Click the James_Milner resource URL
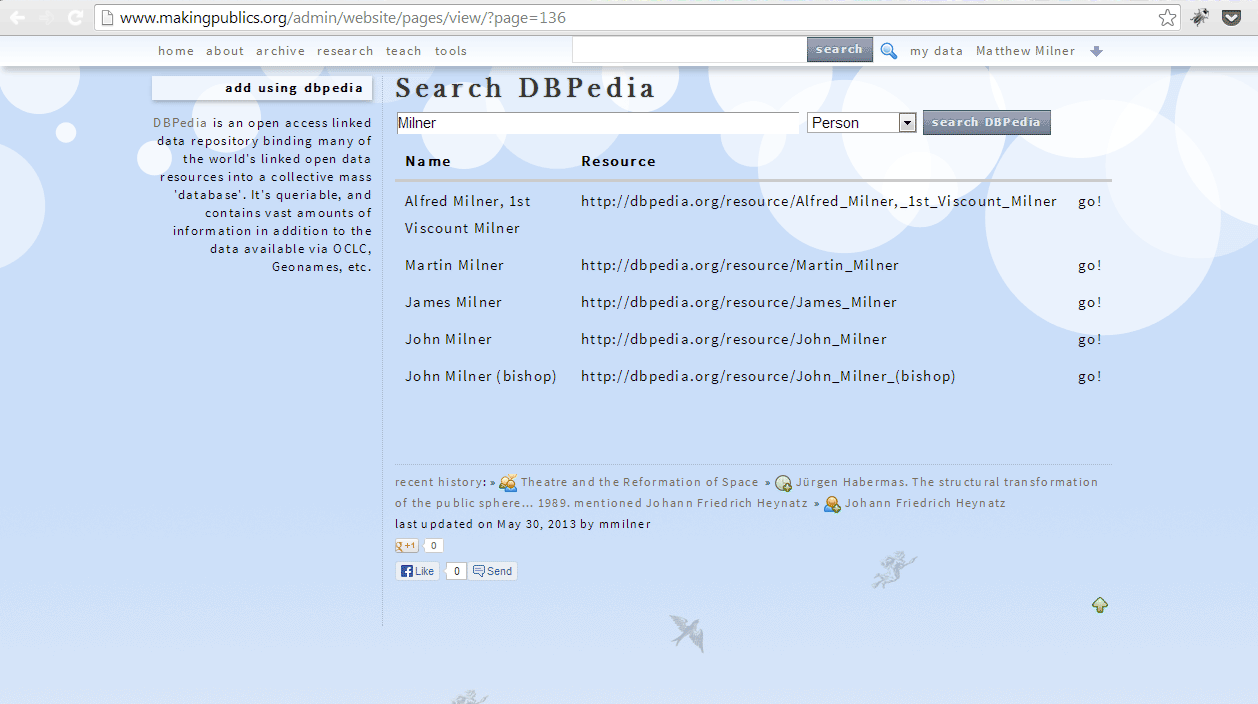This screenshot has width=1258, height=704. pyautogui.click(x=739, y=302)
